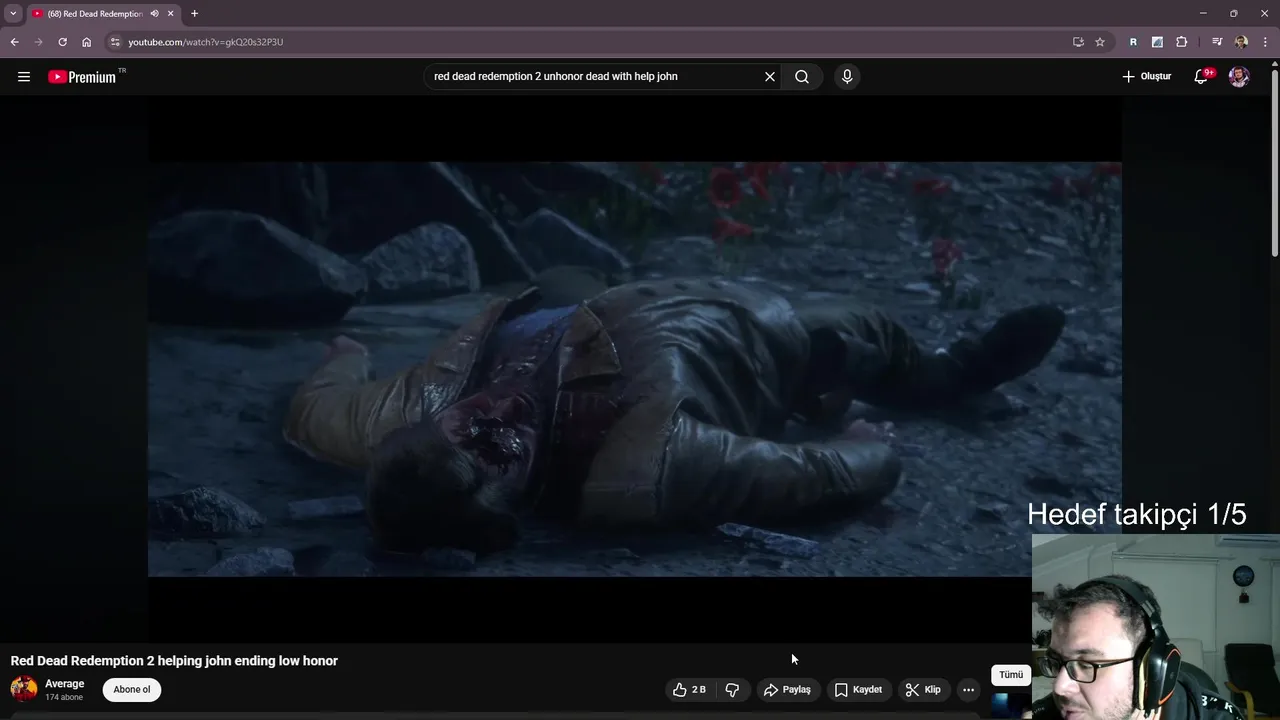Open the R browser extension
This screenshot has height=720, width=1280.
coord(1133,42)
